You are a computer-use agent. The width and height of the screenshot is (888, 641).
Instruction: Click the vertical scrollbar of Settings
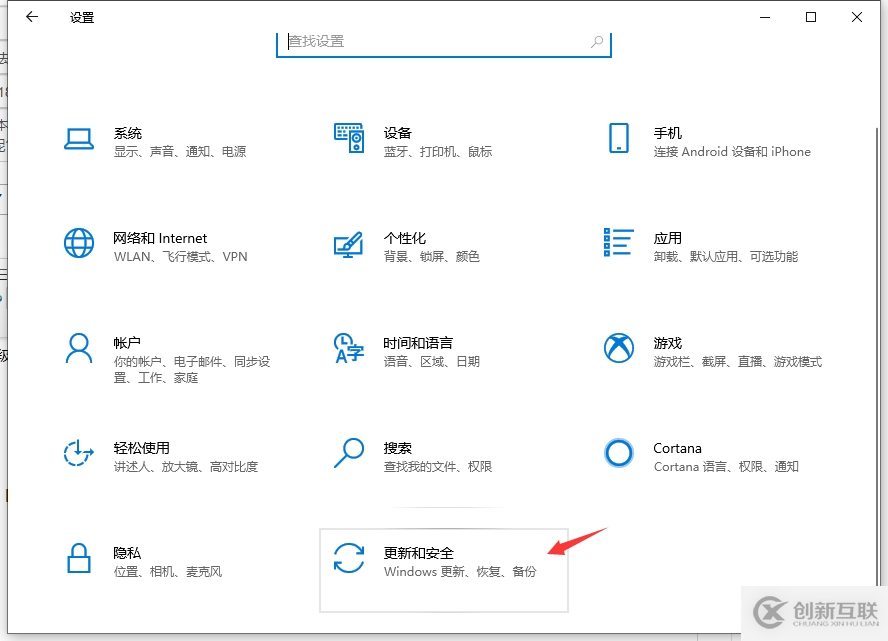click(877, 357)
